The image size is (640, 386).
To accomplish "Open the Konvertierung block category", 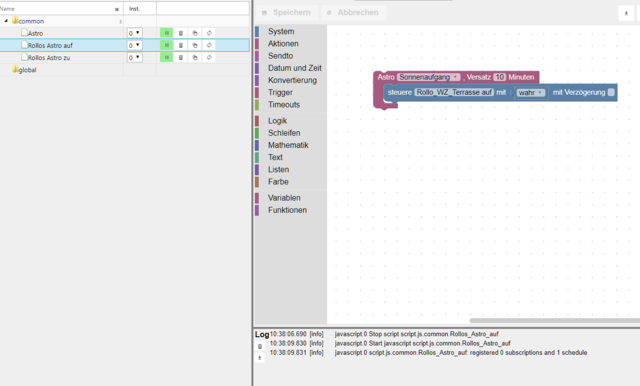I will coord(292,80).
